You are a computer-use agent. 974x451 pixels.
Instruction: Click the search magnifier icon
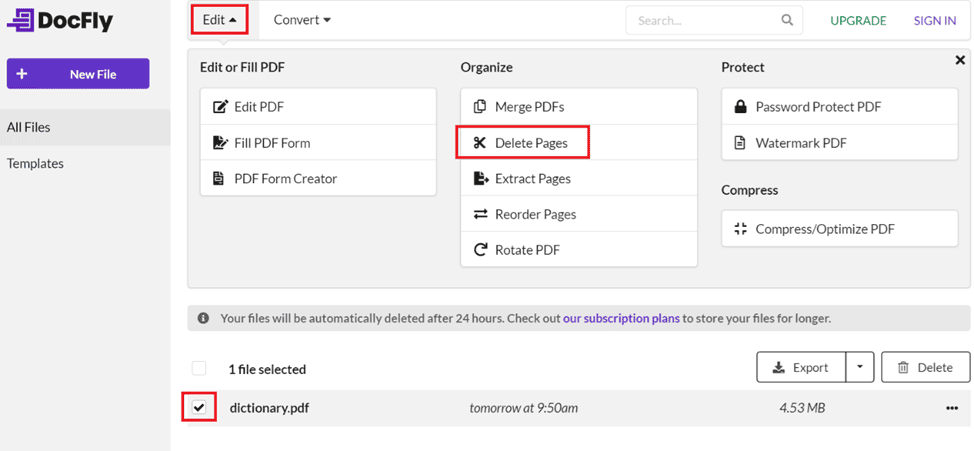787,20
